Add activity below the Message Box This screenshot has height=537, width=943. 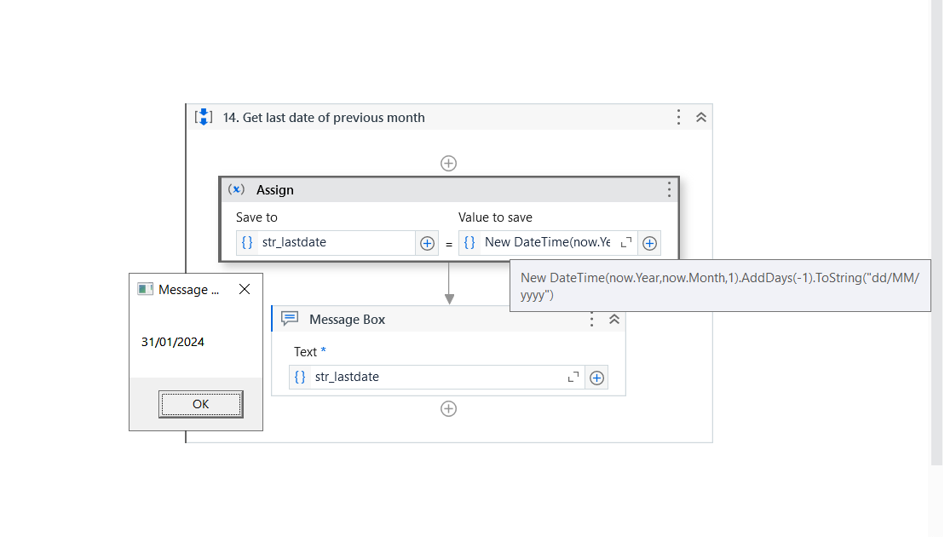coord(448,408)
